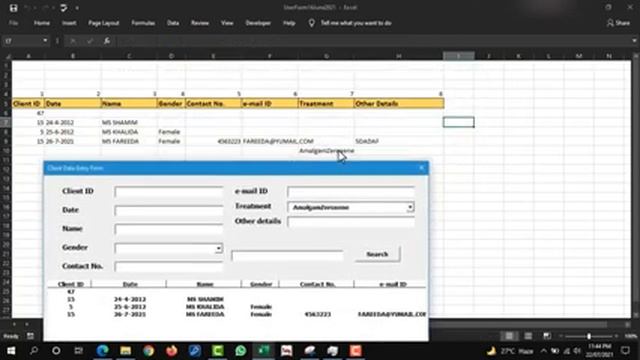Open WhatsApp from taskbar
This screenshot has height=360, width=640.
tap(241, 351)
